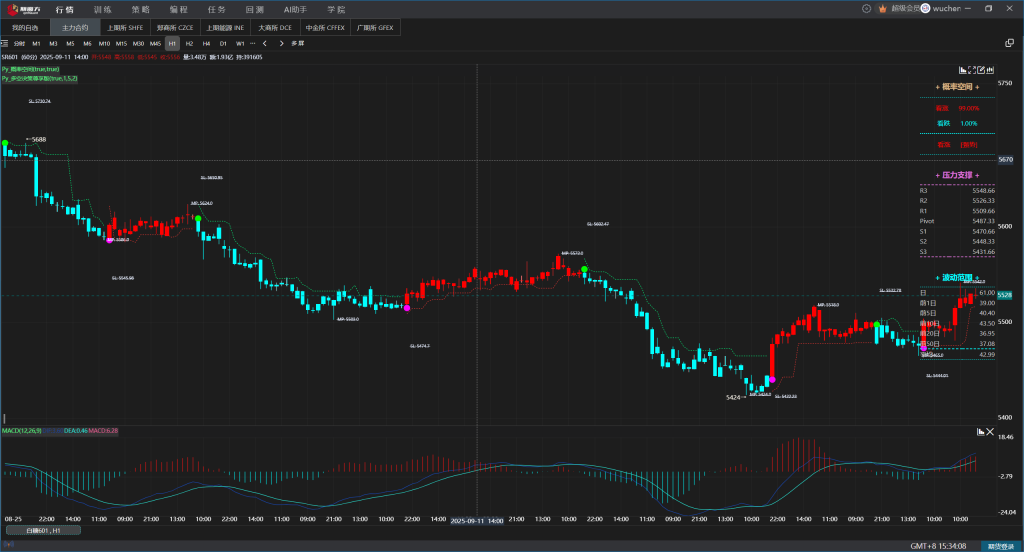
Task: Expand more periods with the ellipsis button
Action: coord(252,43)
